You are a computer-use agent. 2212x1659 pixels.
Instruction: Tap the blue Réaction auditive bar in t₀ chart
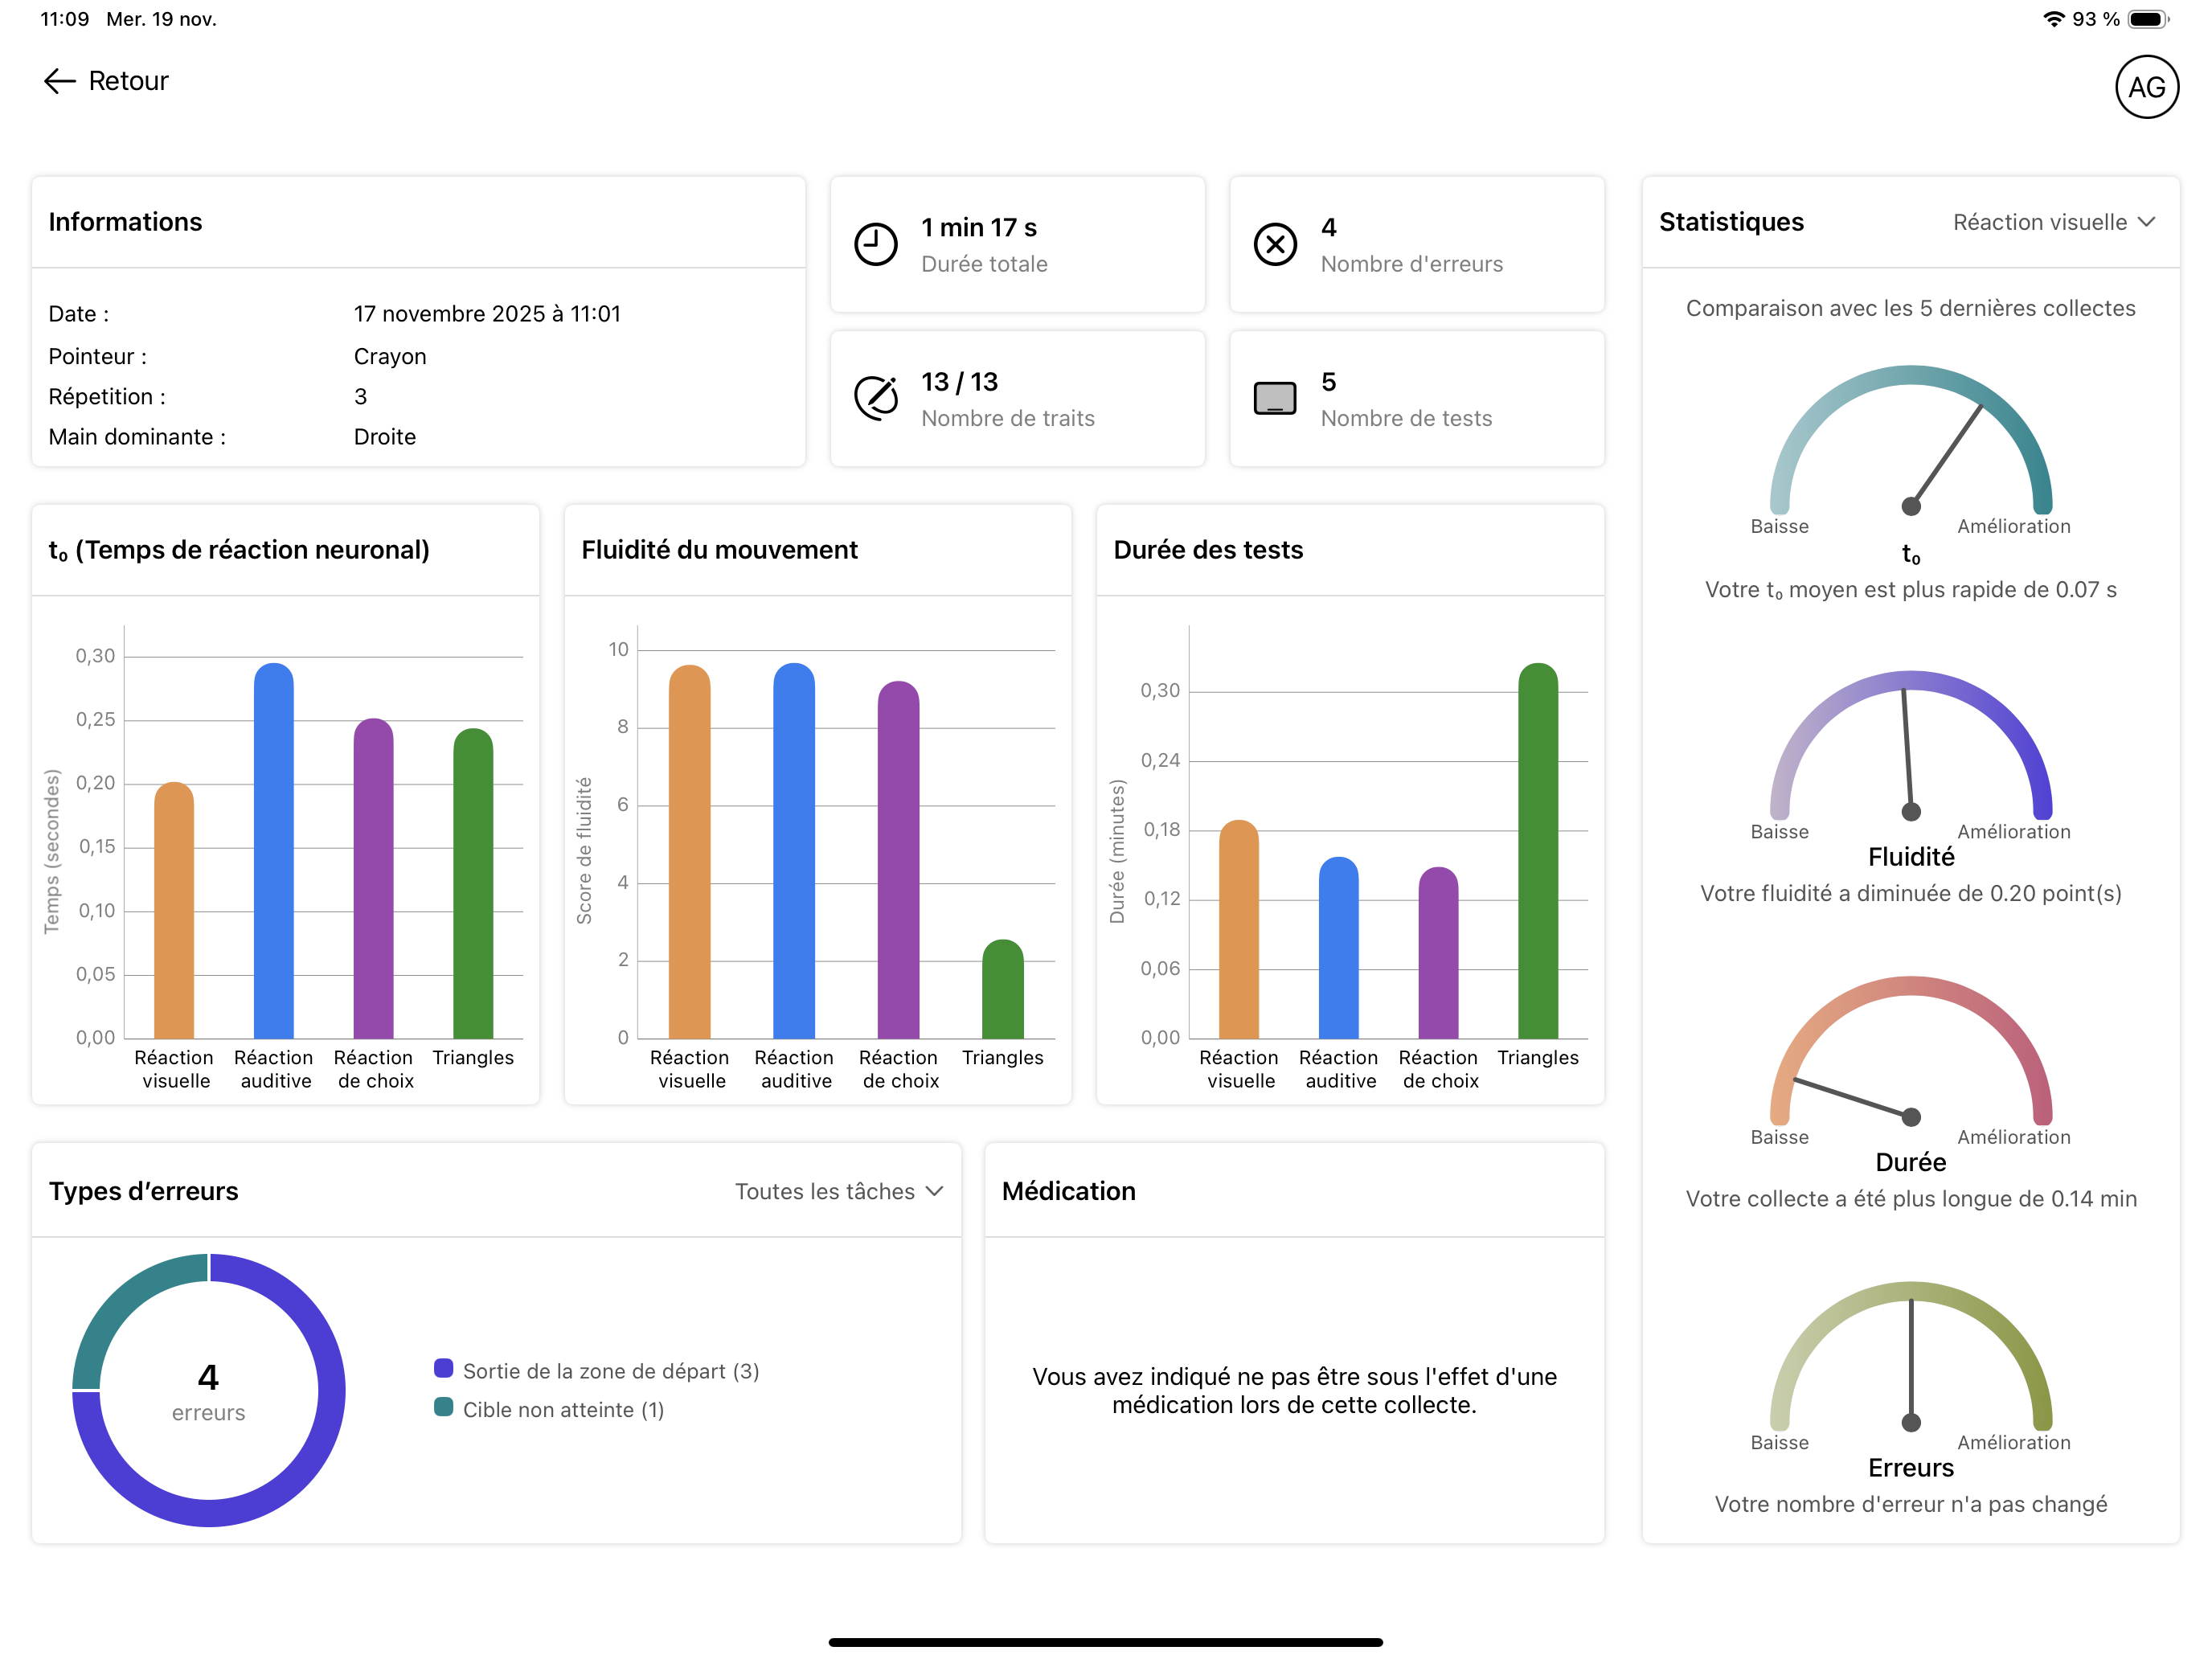274,850
